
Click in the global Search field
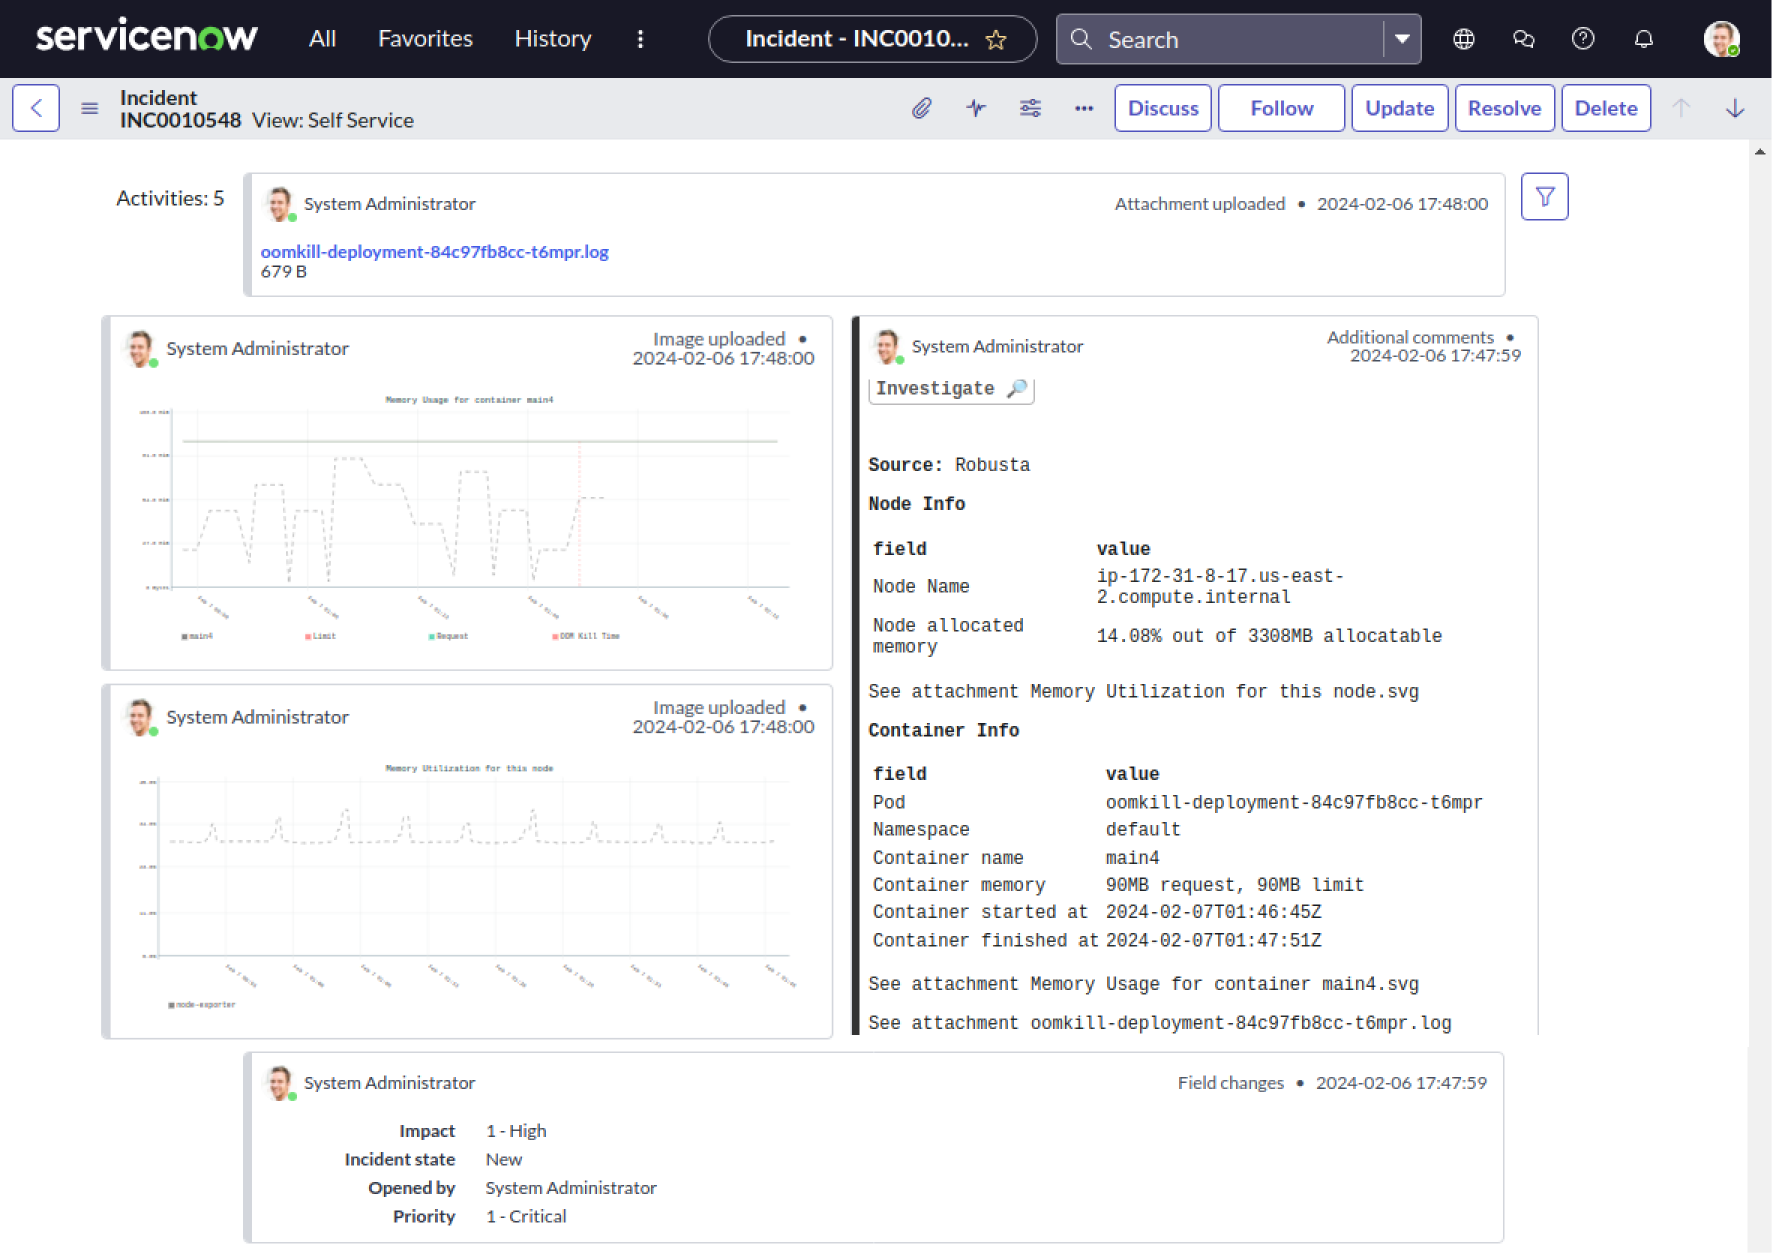[1238, 40]
